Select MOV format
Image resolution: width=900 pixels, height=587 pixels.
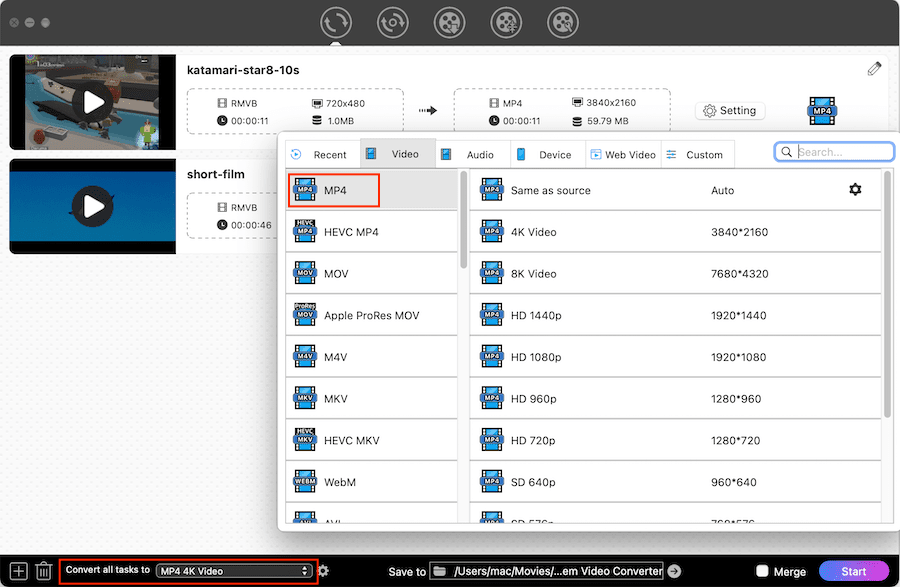tap(371, 274)
